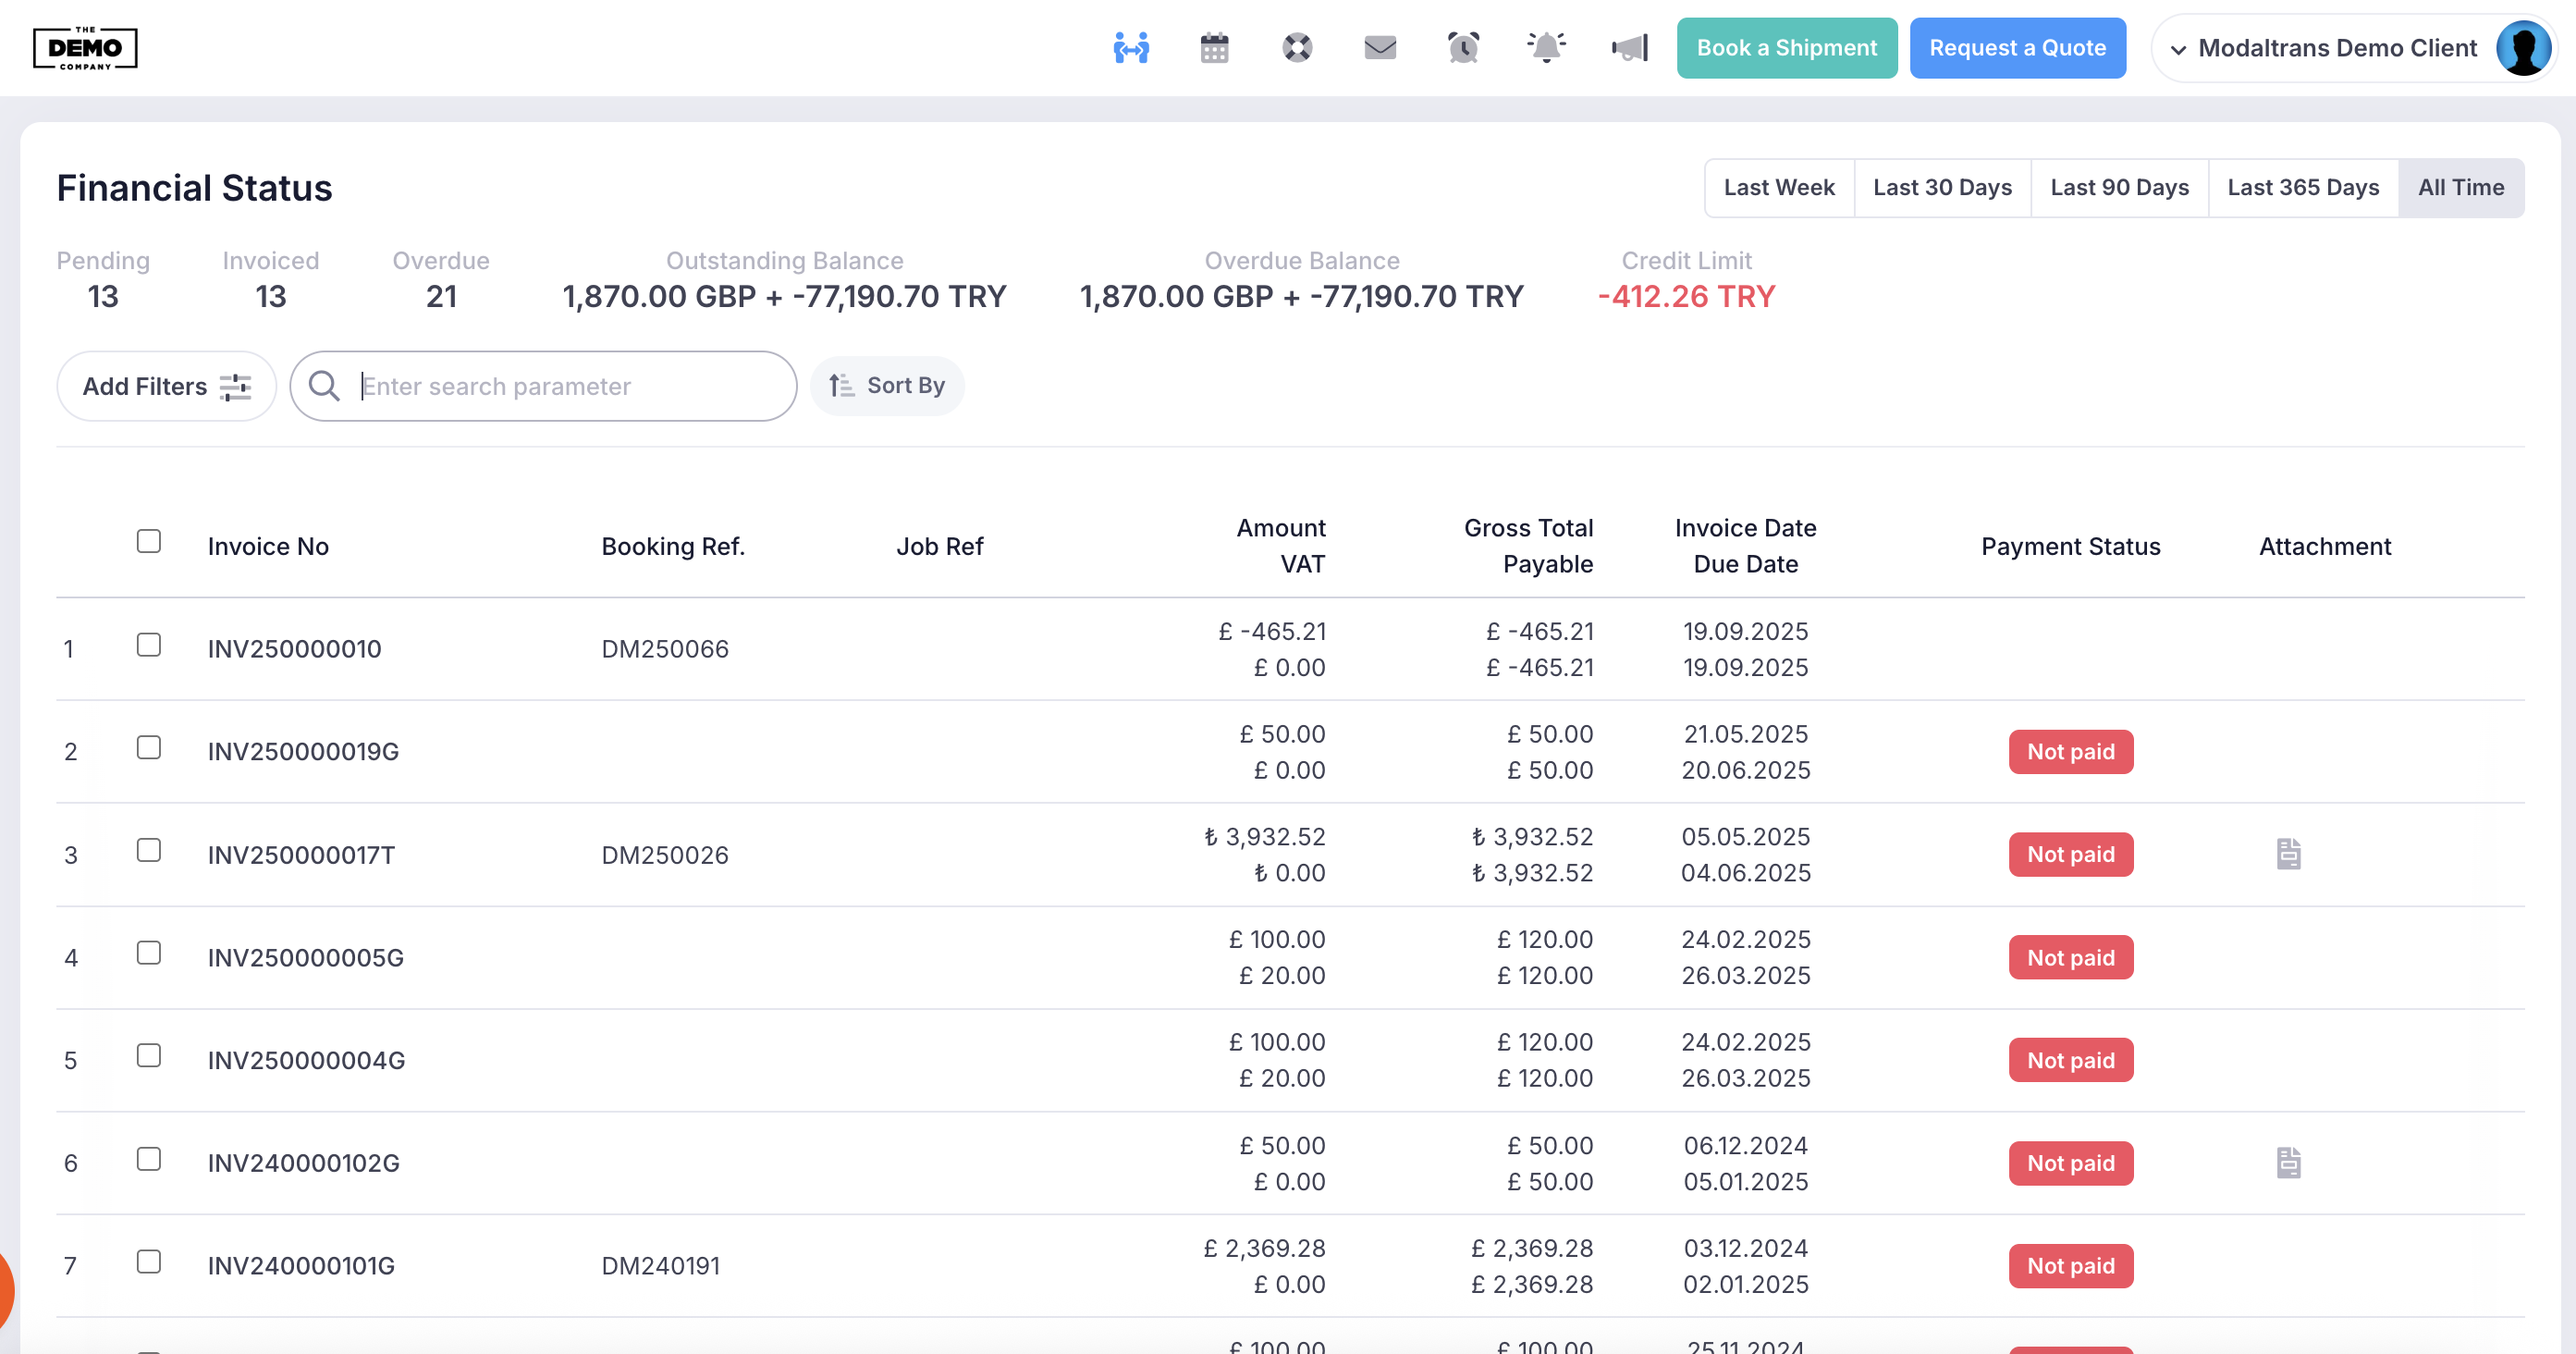The width and height of the screenshot is (2576, 1354).
Task: Open the Sort By dropdown
Action: click(x=887, y=386)
